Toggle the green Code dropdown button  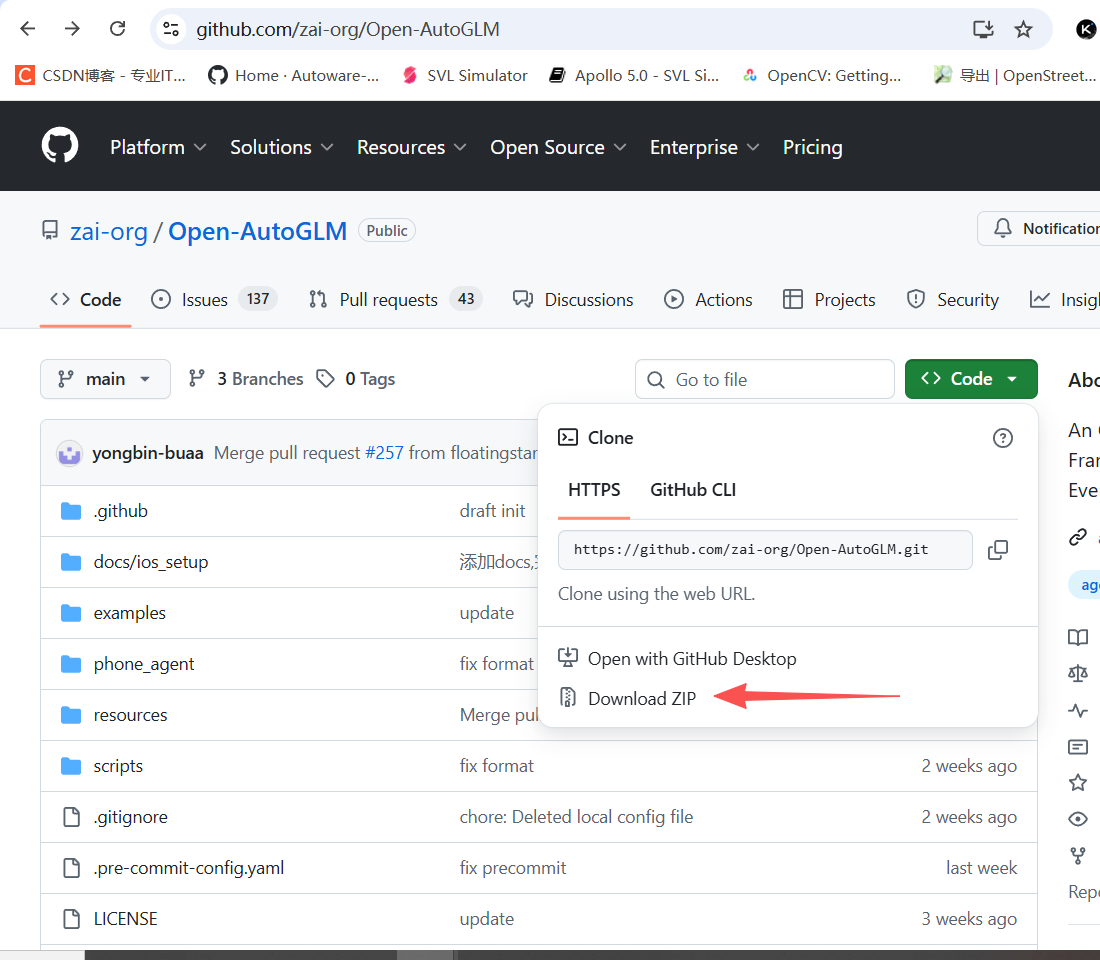971,379
